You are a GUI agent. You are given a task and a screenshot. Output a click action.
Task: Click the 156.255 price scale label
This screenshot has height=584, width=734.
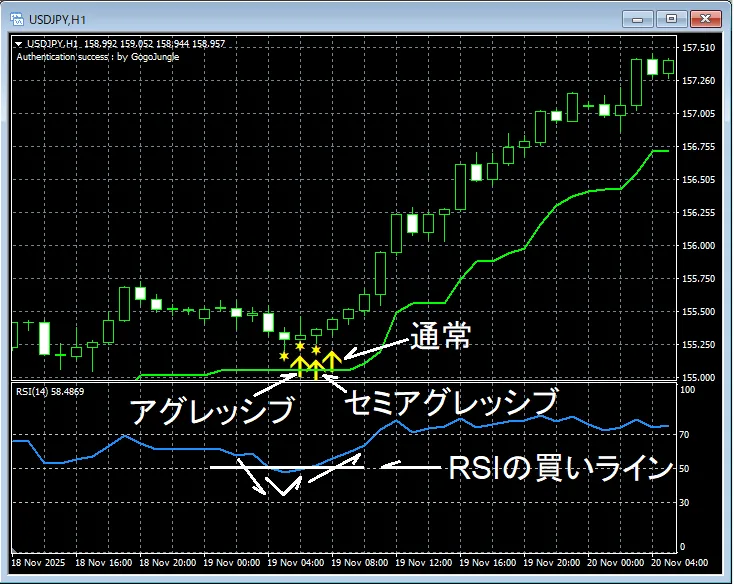[x=698, y=212]
